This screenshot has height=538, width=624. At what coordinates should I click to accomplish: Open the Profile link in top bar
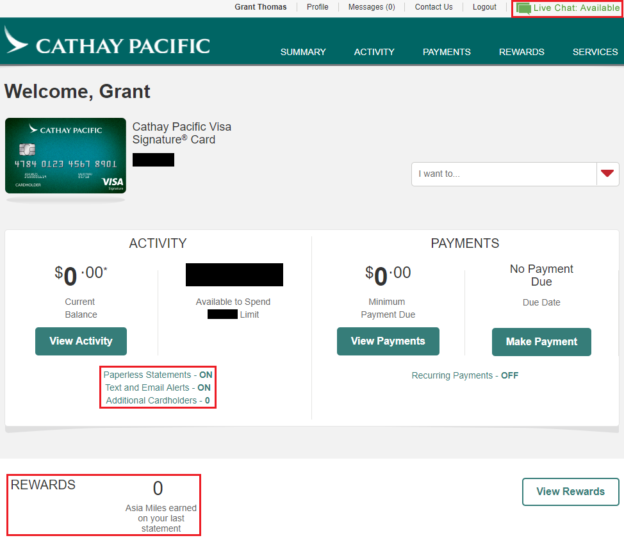point(317,7)
